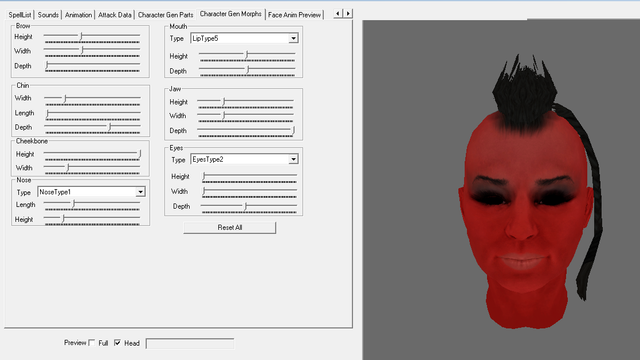Image resolution: width=640 pixels, height=360 pixels.
Task: Click the Eyes Width slider handle
Action: pos(204,191)
